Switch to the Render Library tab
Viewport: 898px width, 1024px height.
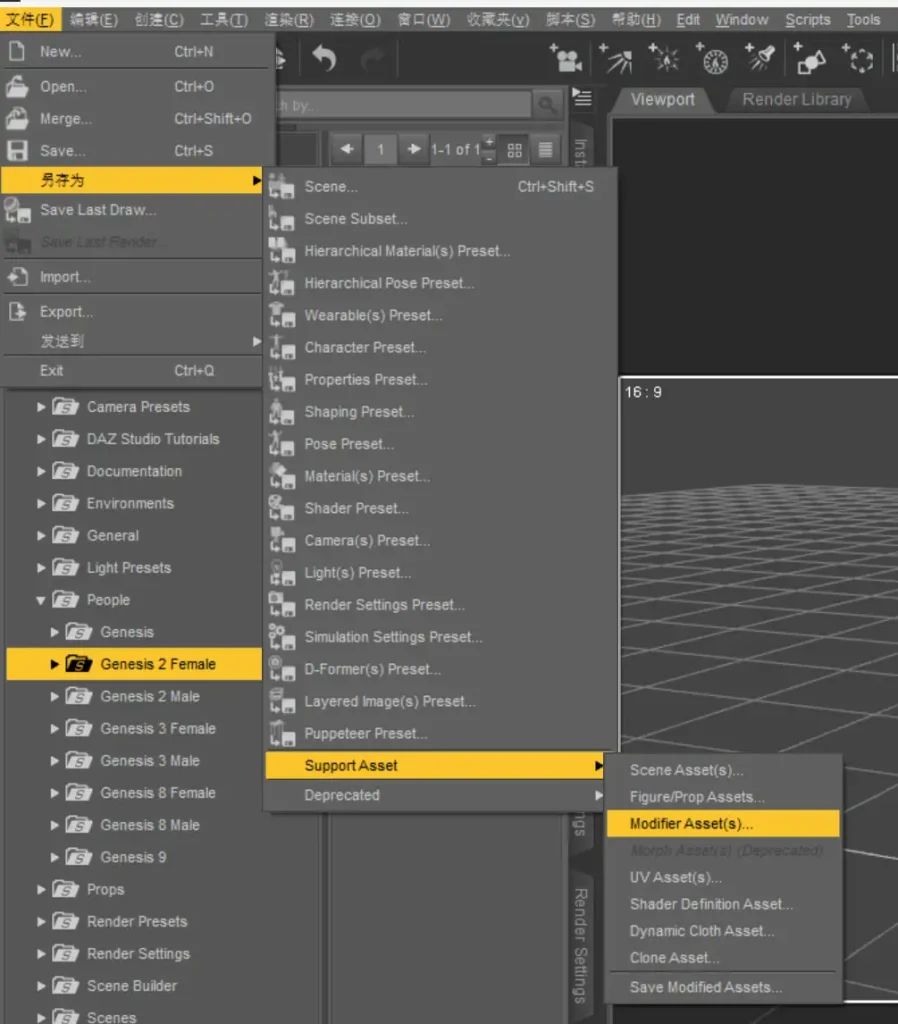[x=797, y=99]
